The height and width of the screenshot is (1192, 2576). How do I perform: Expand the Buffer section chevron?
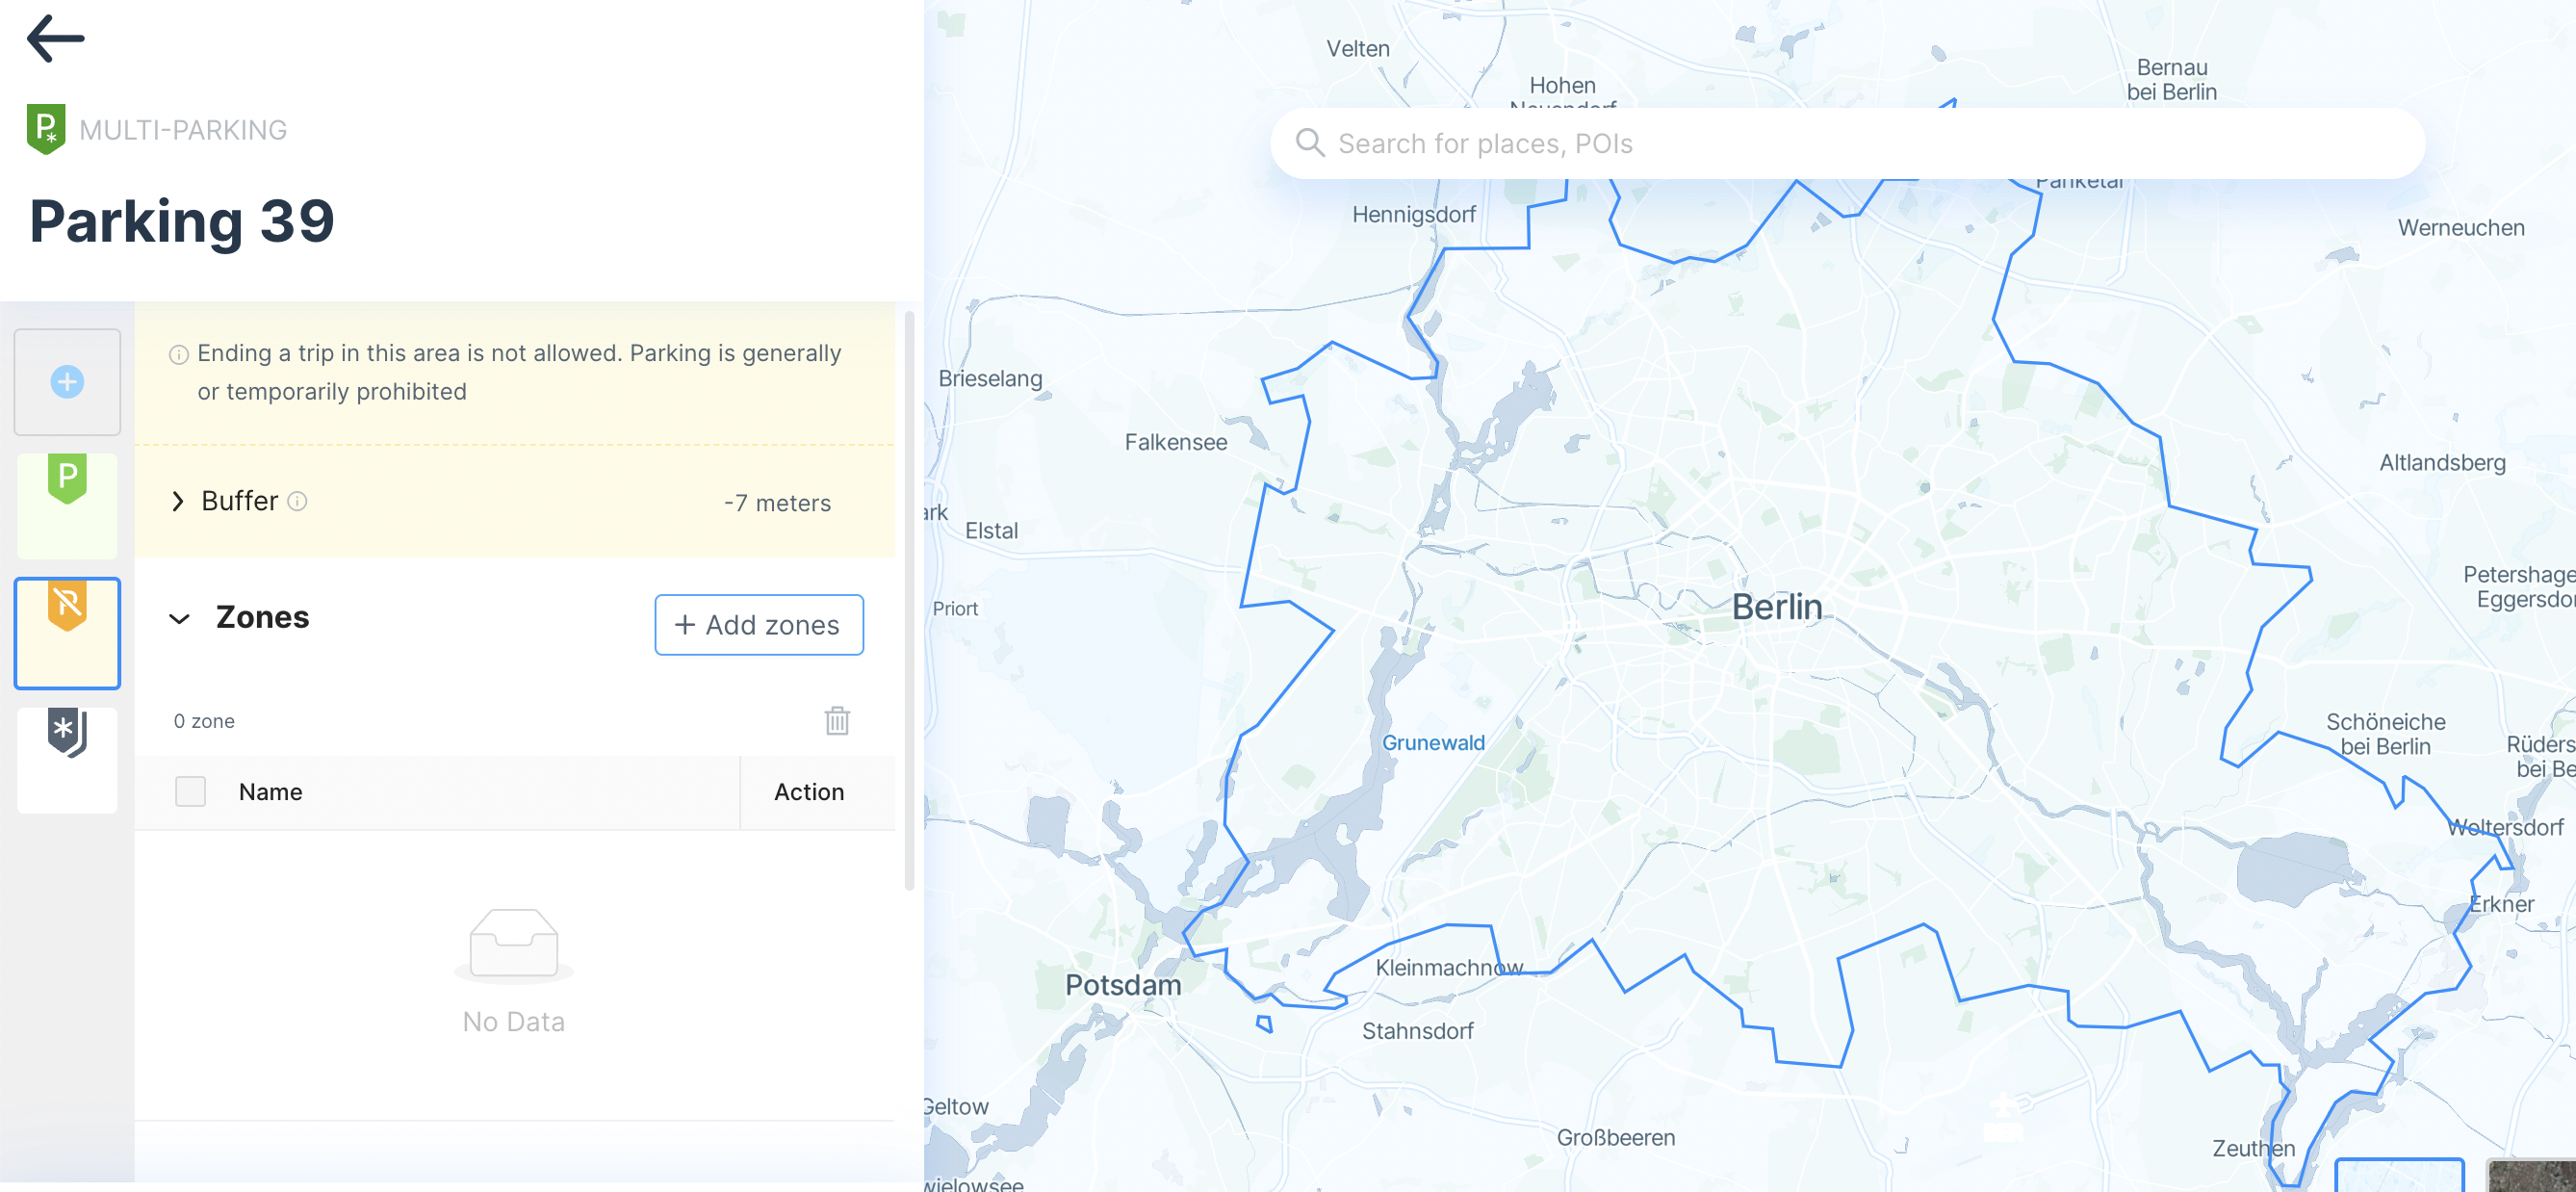coord(178,501)
